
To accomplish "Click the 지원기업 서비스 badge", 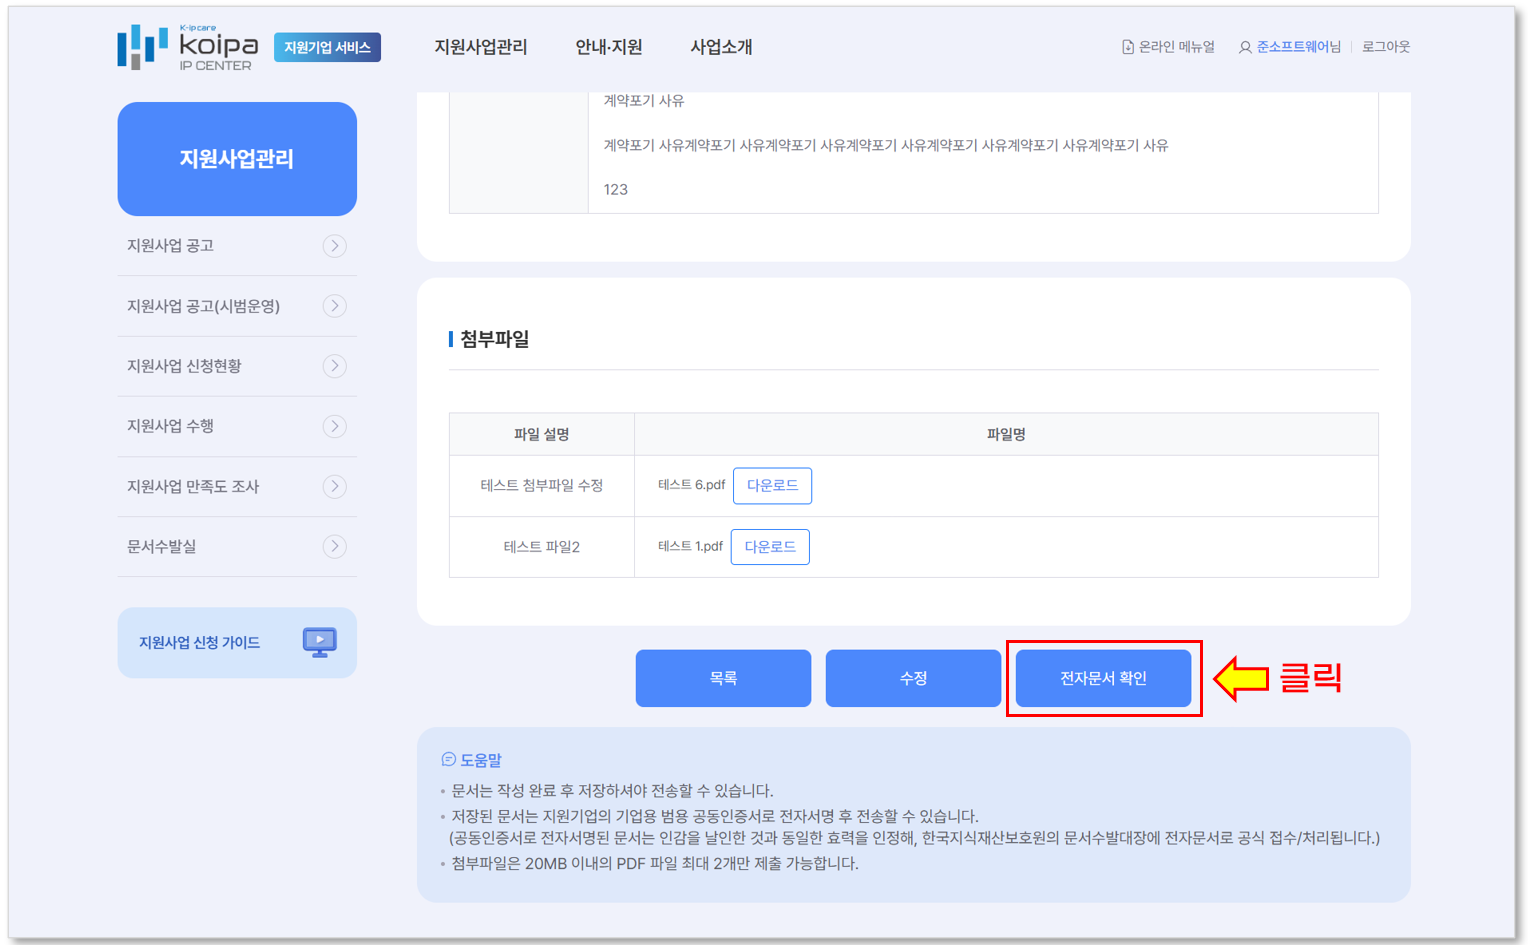I will click(327, 47).
